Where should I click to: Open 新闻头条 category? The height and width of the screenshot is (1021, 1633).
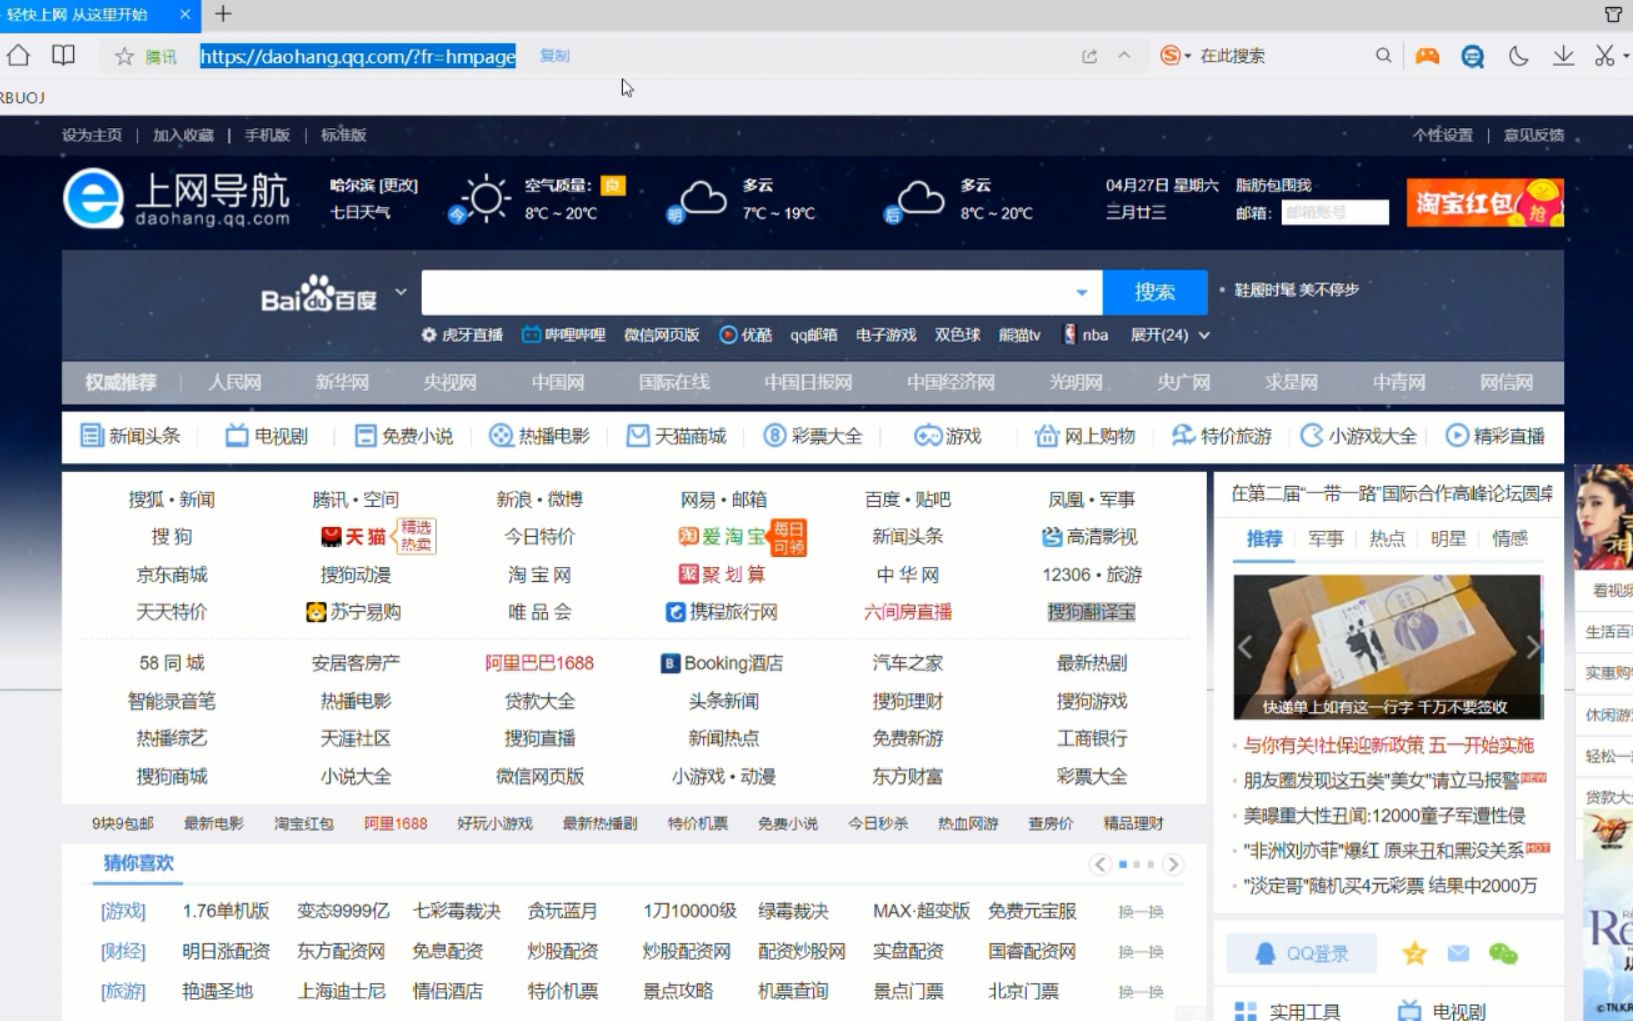pyautogui.click(x=131, y=436)
